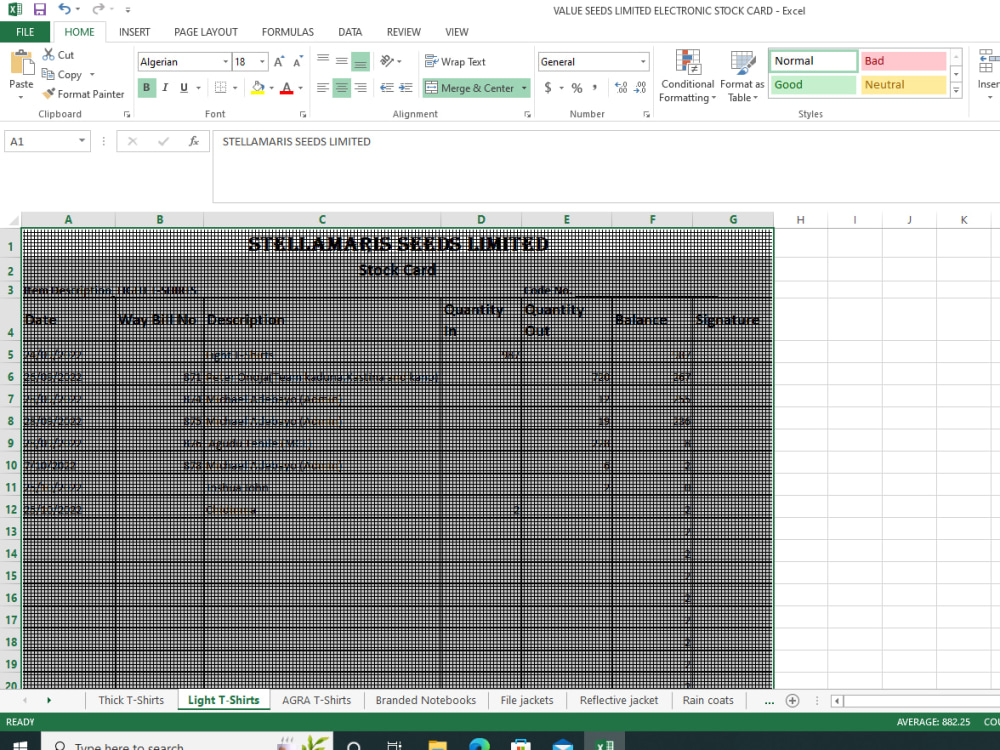The image size is (1000, 750).
Task: Open Alignment dialog launcher
Action: [x=527, y=114]
